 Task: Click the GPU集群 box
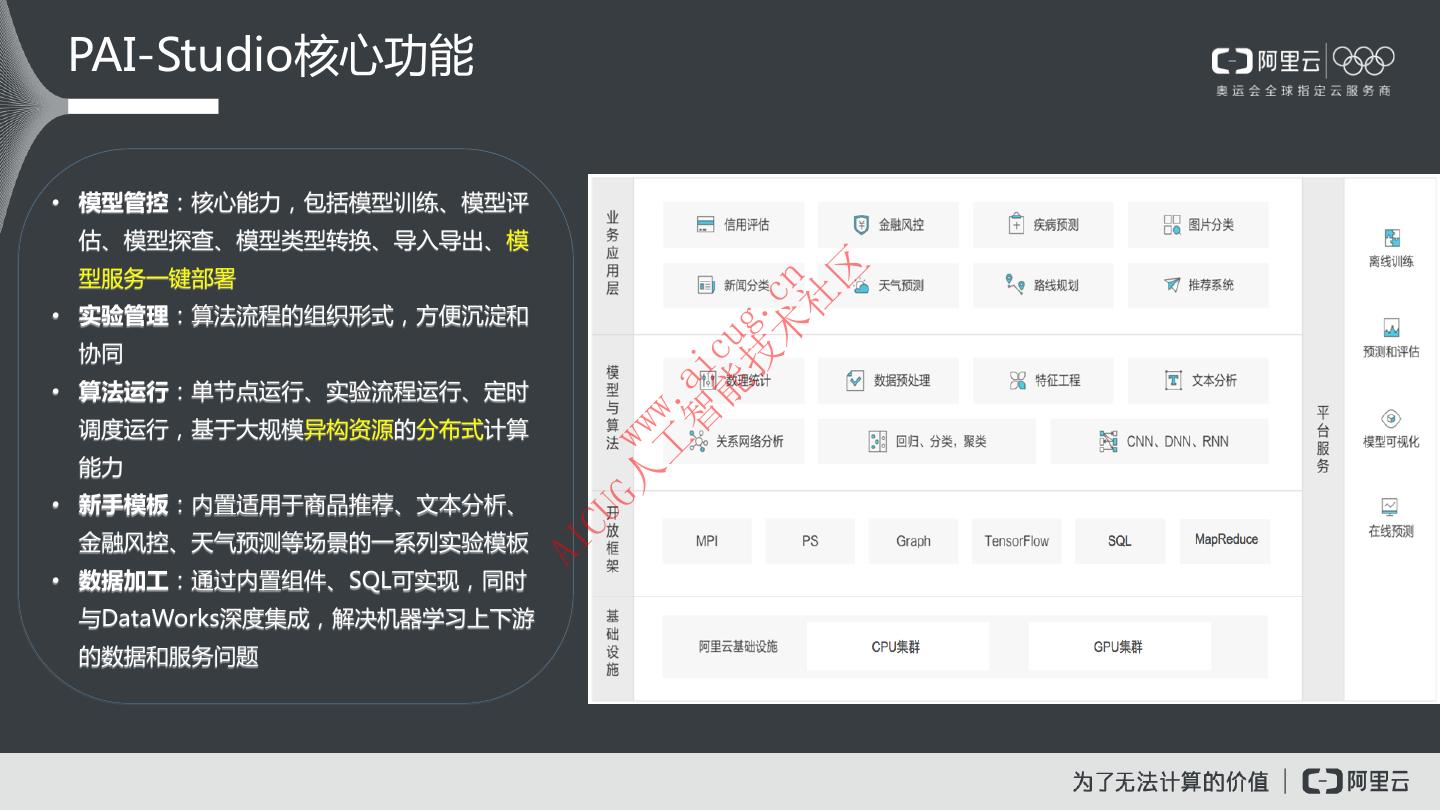click(x=1119, y=647)
